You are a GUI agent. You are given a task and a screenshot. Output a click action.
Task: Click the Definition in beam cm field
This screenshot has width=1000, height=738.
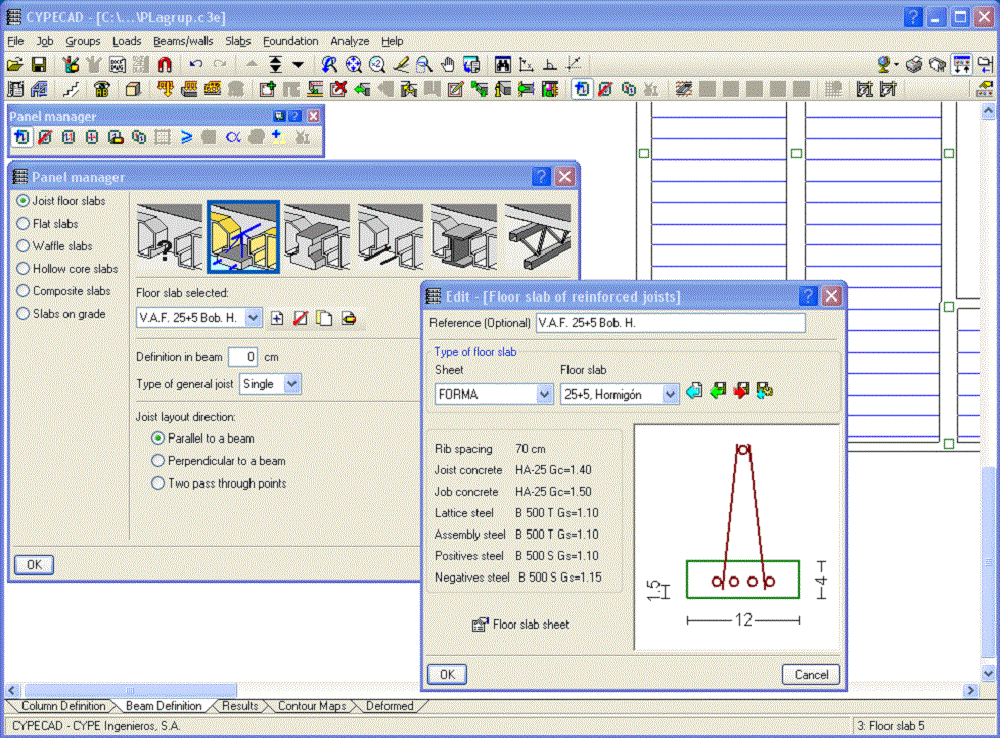[x=243, y=357]
